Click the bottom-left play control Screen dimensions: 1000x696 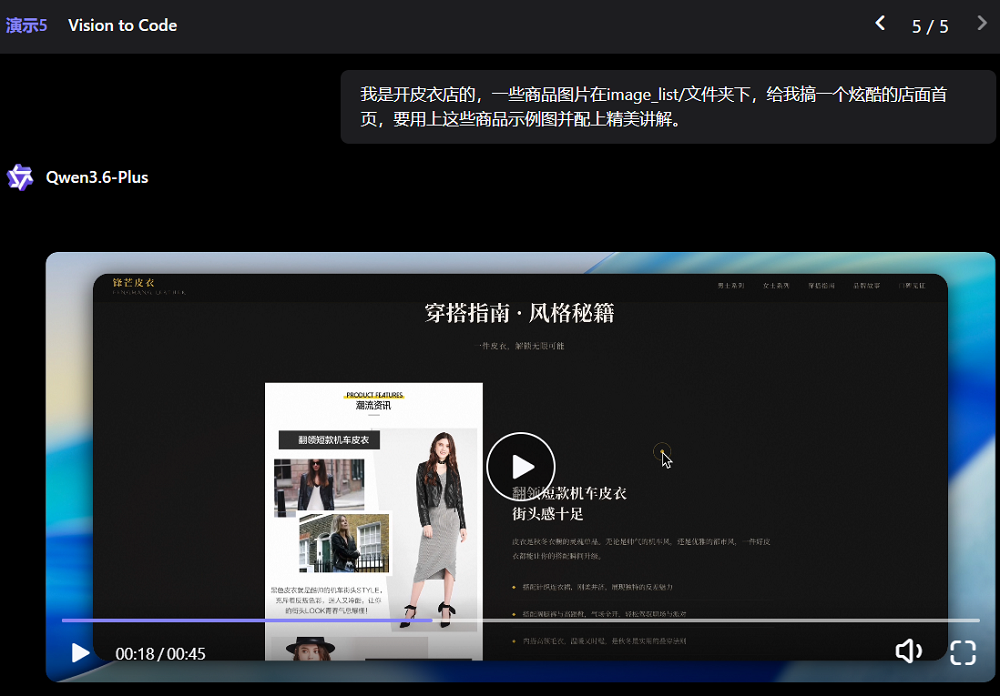coord(79,653)
